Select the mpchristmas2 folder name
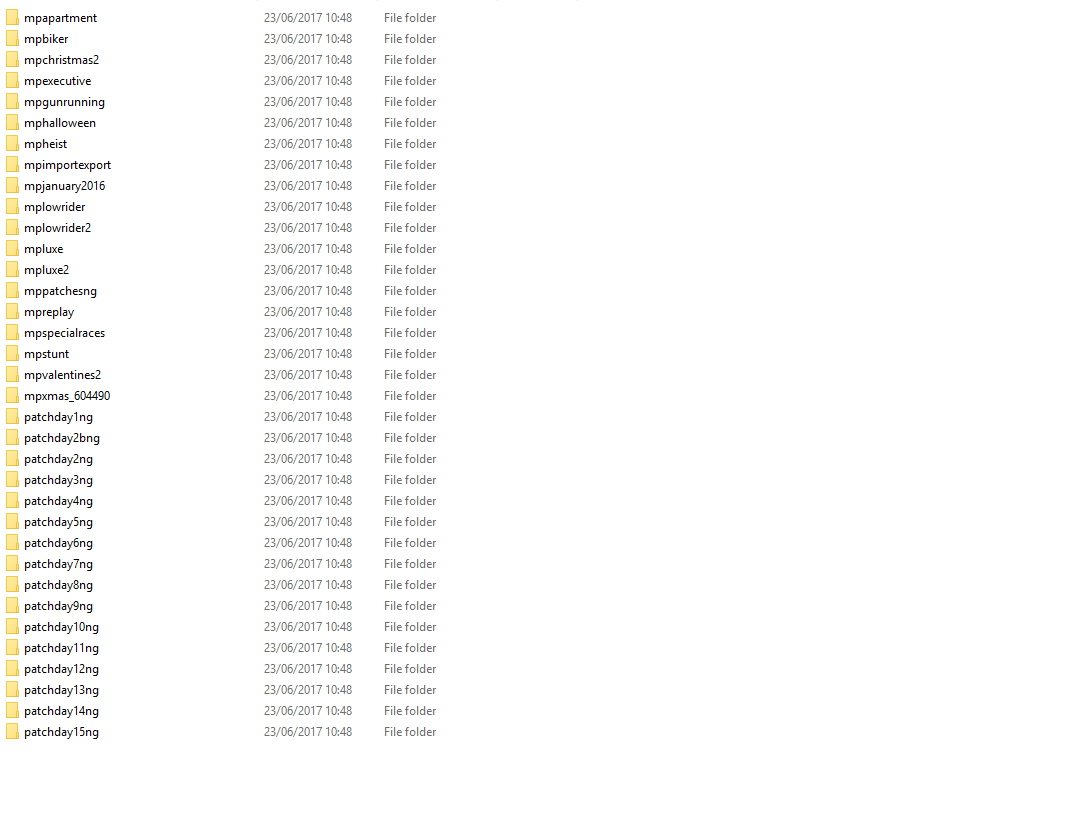This screenshot has height=824, width=1084. [x=62, y=60]
